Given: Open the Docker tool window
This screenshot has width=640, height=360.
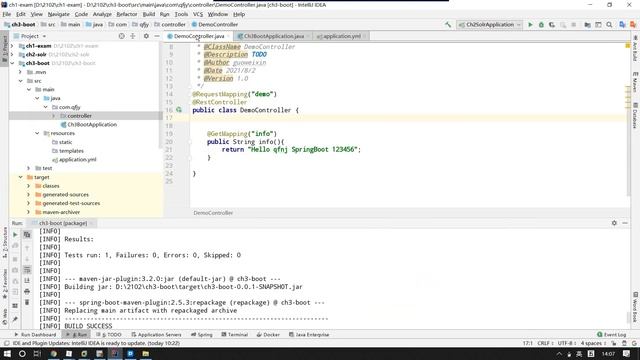Looking at the screenshot, I should tap(268, 334).
